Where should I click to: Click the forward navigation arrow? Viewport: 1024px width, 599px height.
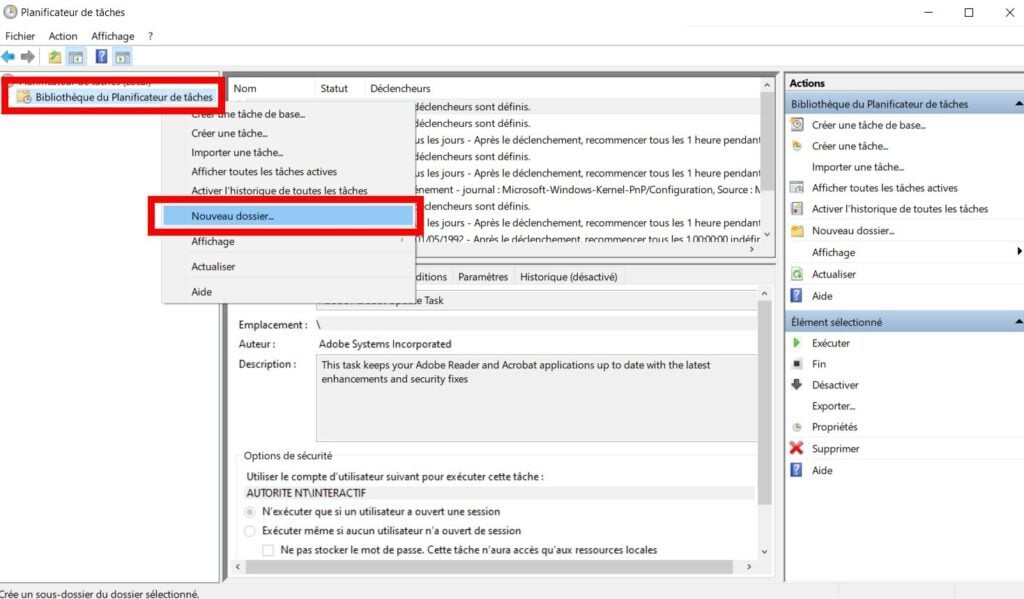pos(28,57)
